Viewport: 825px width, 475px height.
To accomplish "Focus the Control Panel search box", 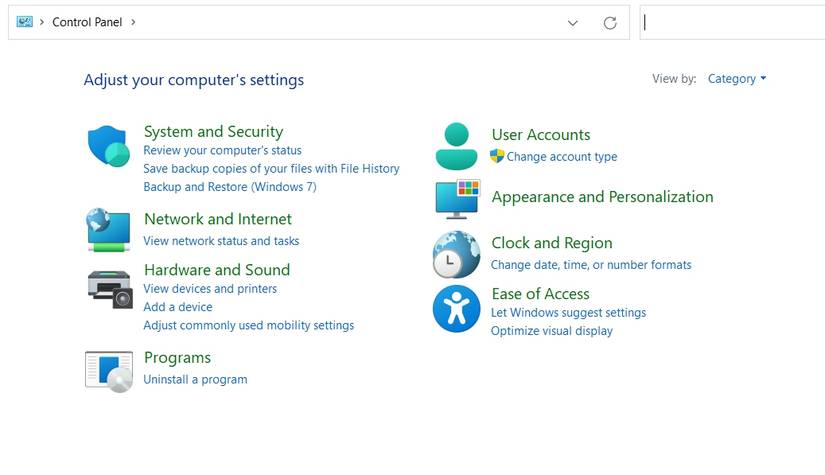I will (x=732, y=22).
